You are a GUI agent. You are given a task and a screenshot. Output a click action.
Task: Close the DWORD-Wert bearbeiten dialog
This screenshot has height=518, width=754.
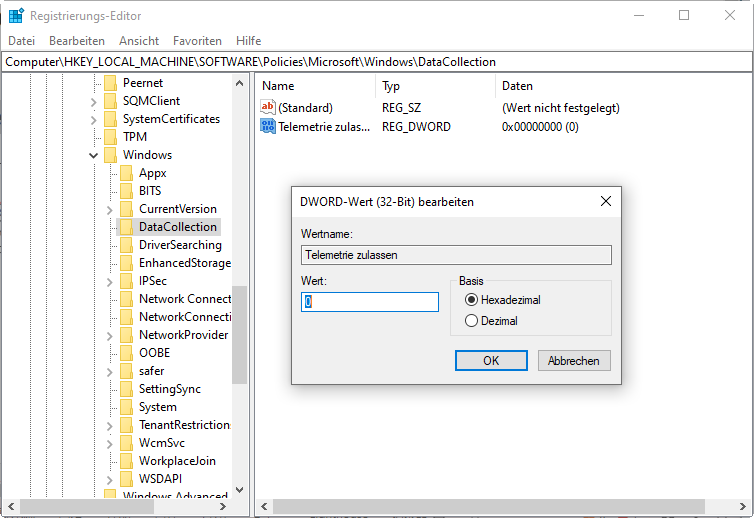606,201
